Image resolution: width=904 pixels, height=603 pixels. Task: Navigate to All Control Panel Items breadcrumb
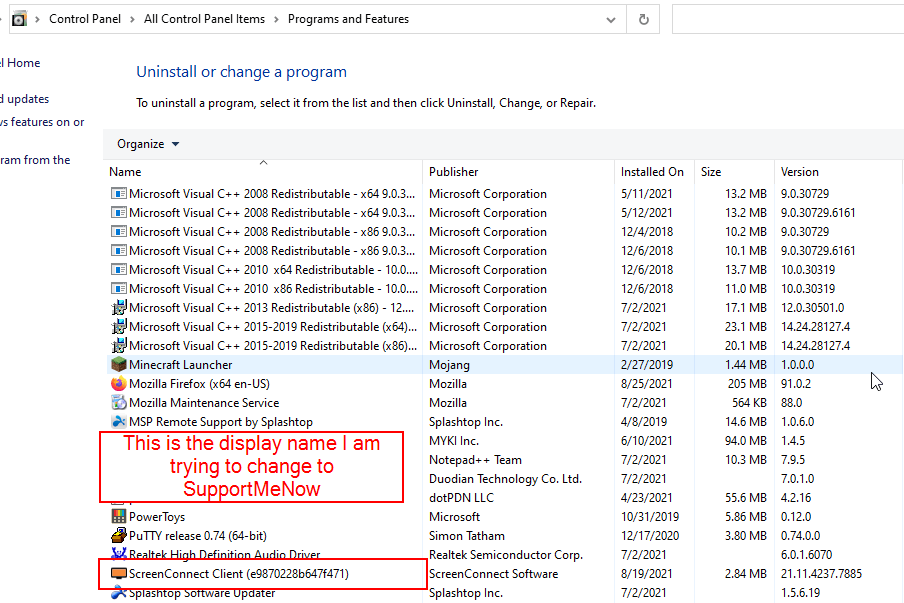pyautogui.click(x=204, y=19)
